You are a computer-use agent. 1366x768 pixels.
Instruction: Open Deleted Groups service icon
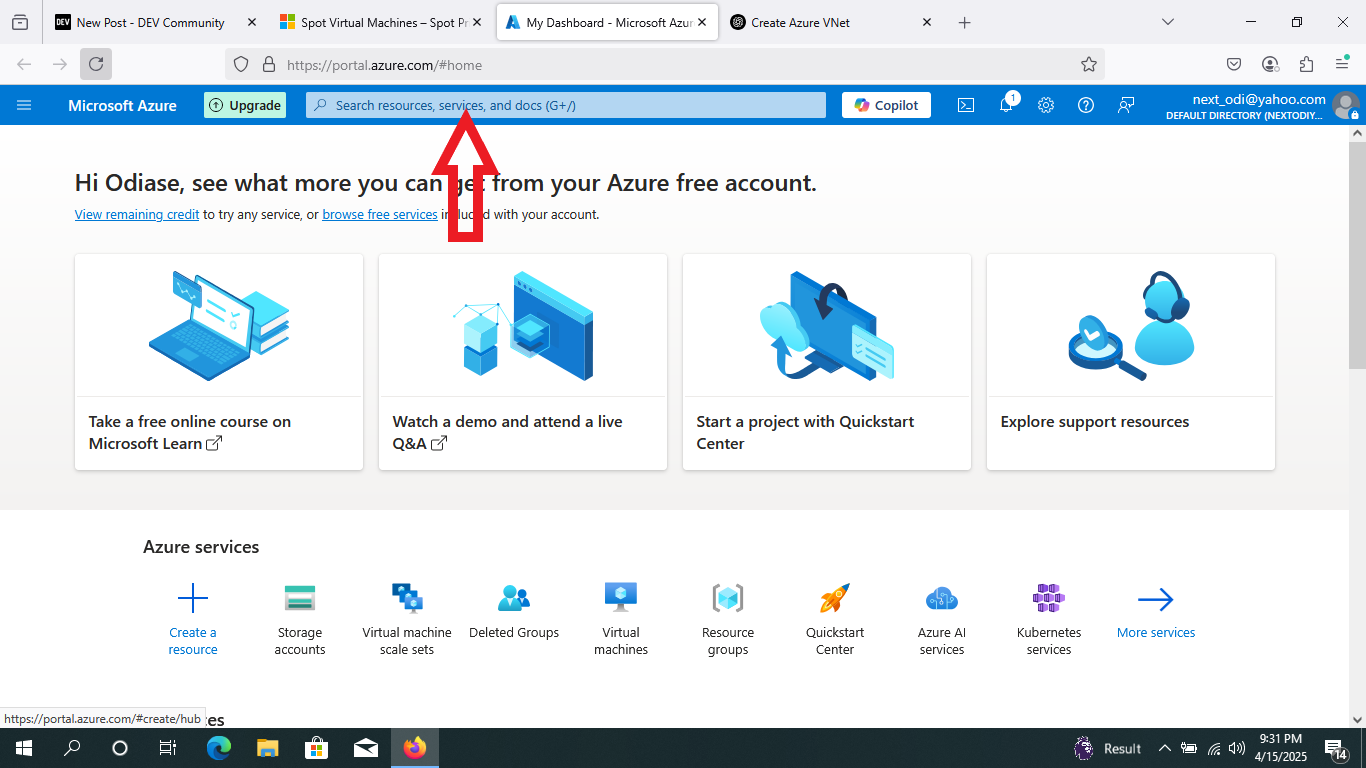pyautogui.click(x=514, y=598)
